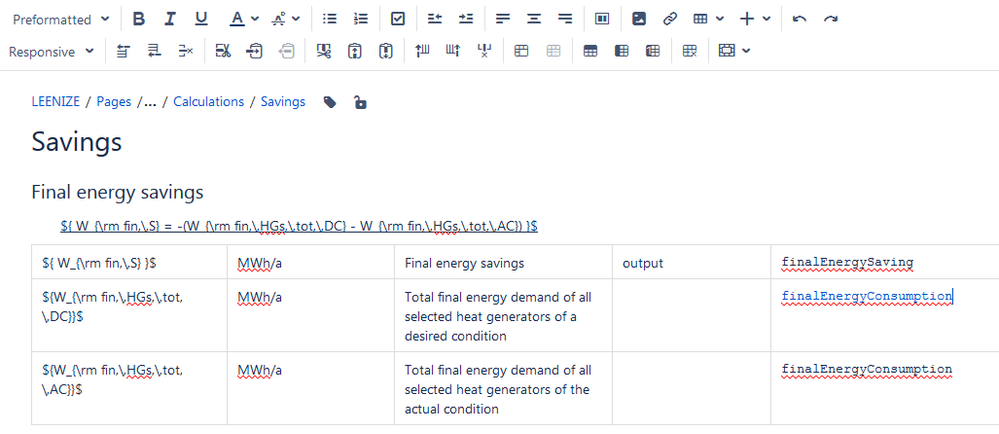999x434 pixels.
Task: Paste the table column
Action: (386, 52)
